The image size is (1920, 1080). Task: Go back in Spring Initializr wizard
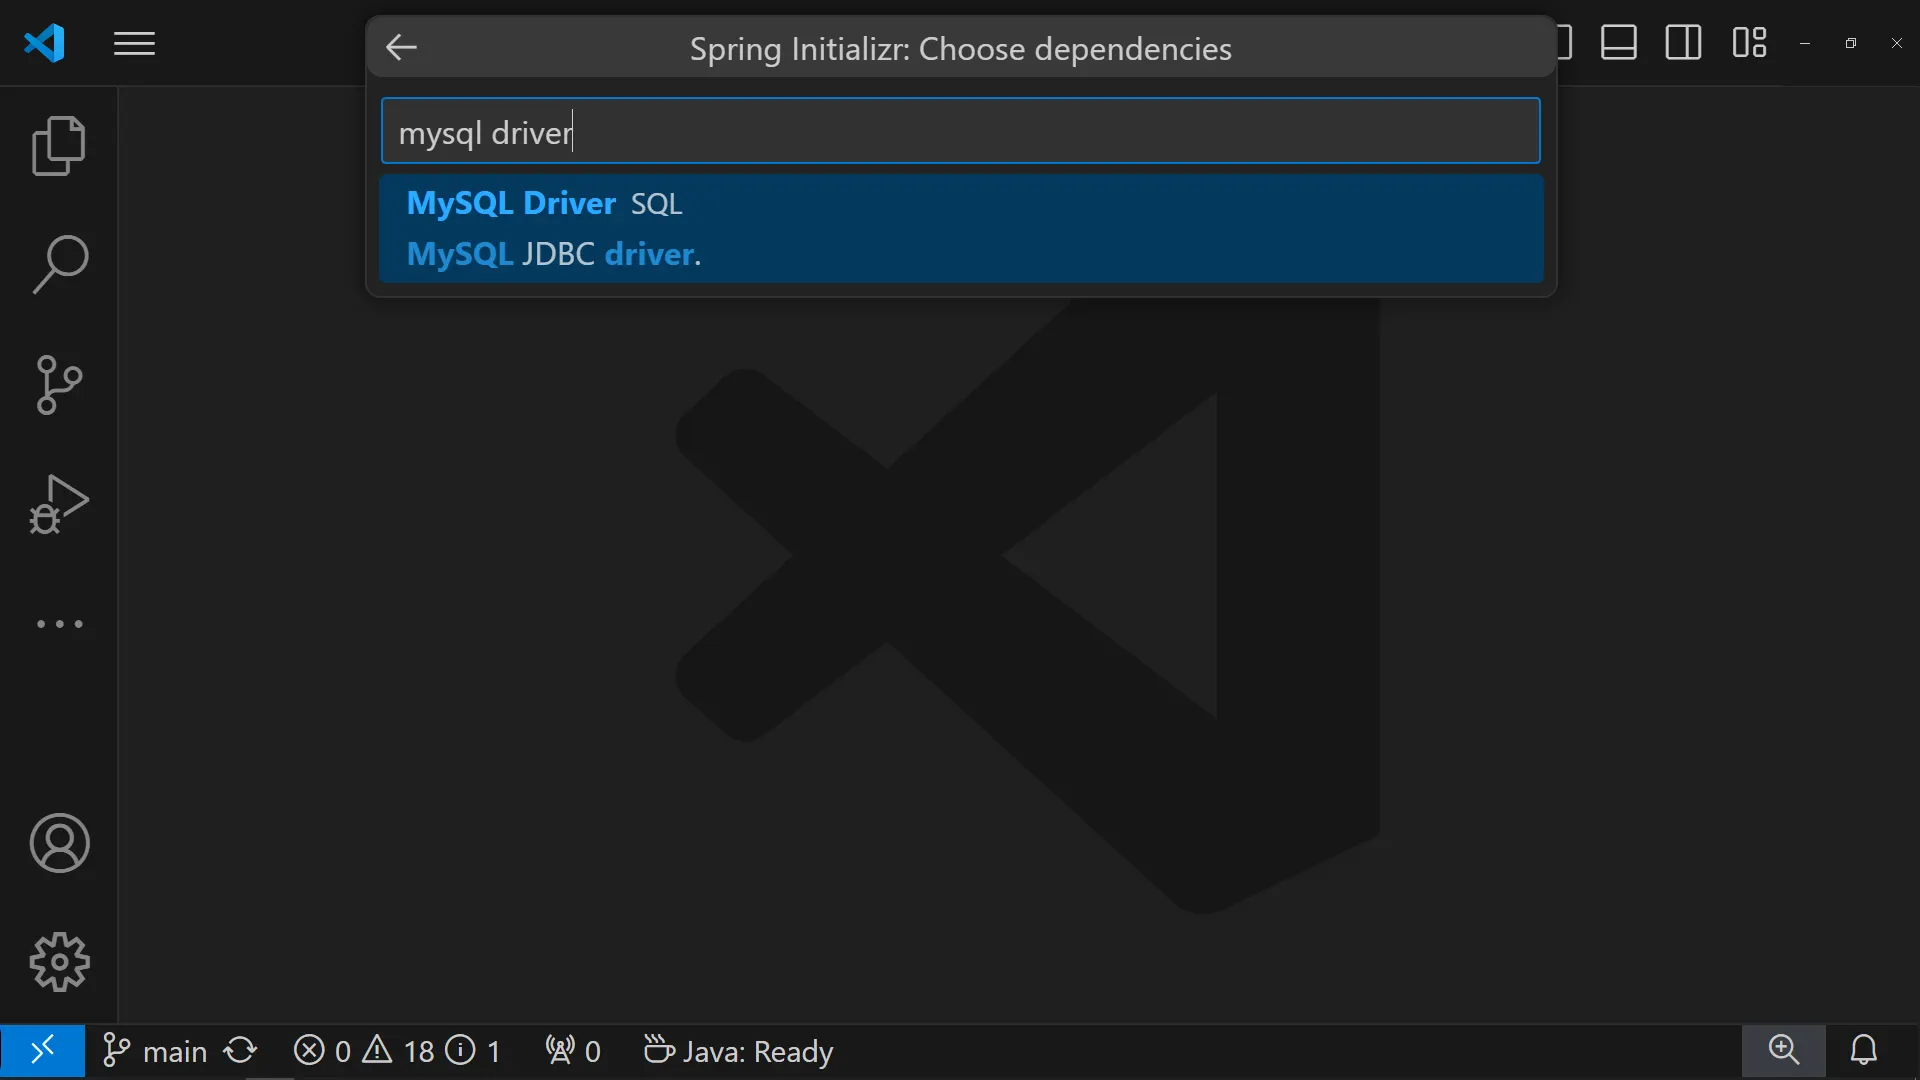pos(402,47)
